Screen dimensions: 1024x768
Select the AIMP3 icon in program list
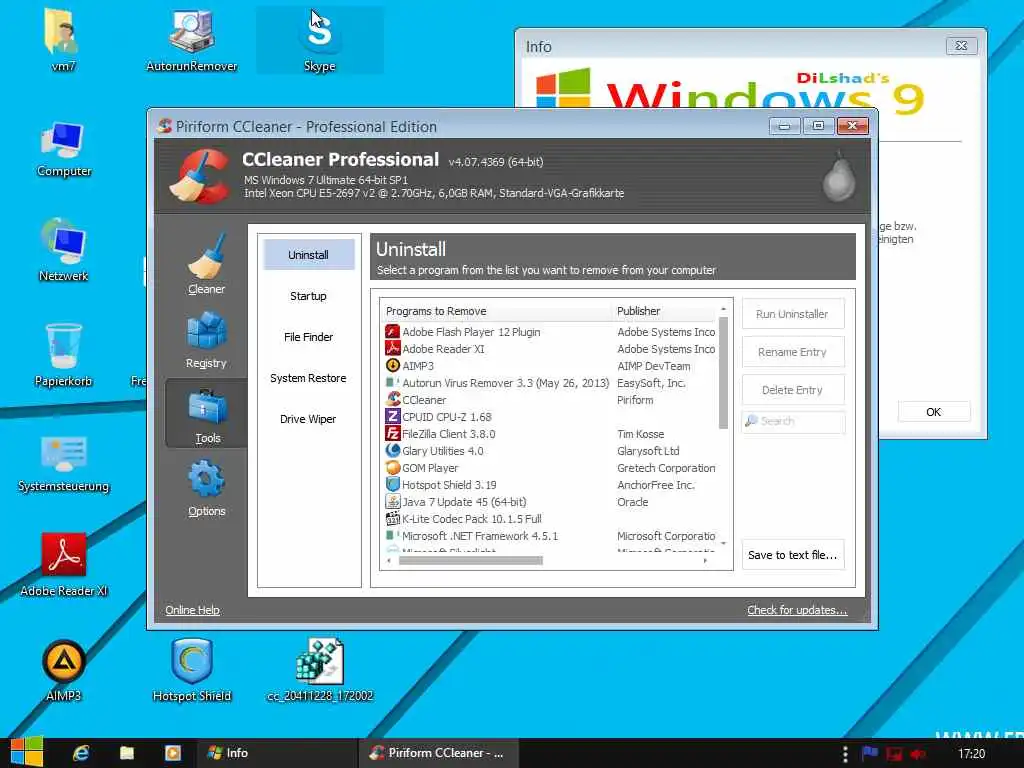(x=392, y=366)
